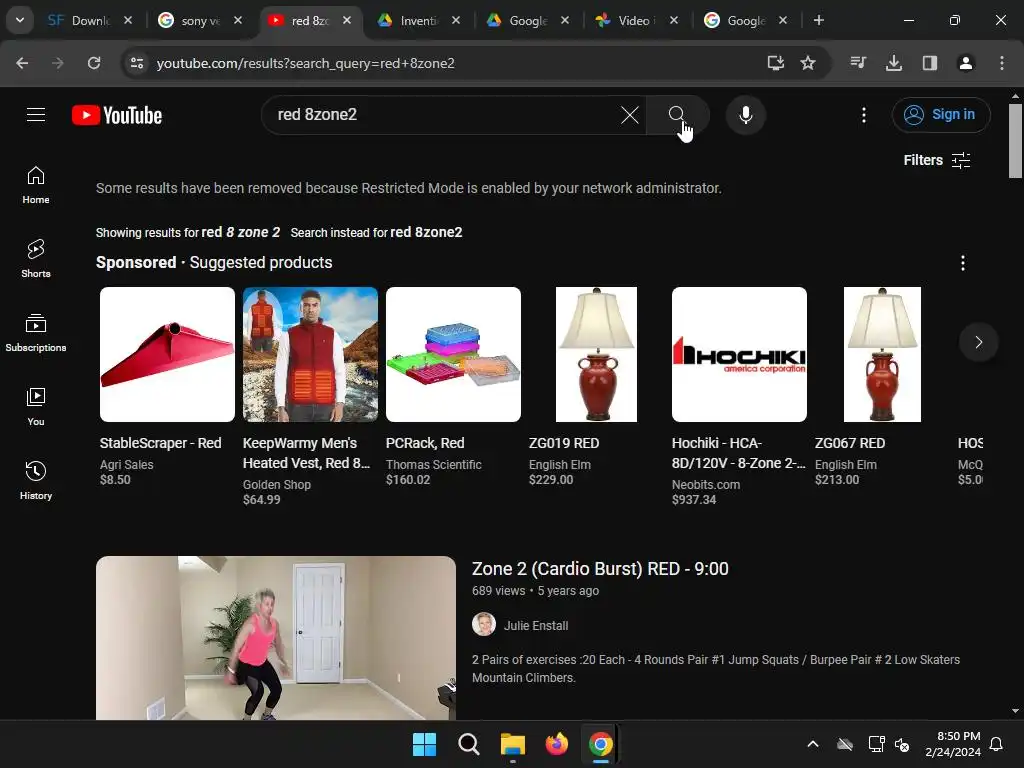Bookmark this page with star icon
The height and width of the screenshot is (768, 1024).
808,63
